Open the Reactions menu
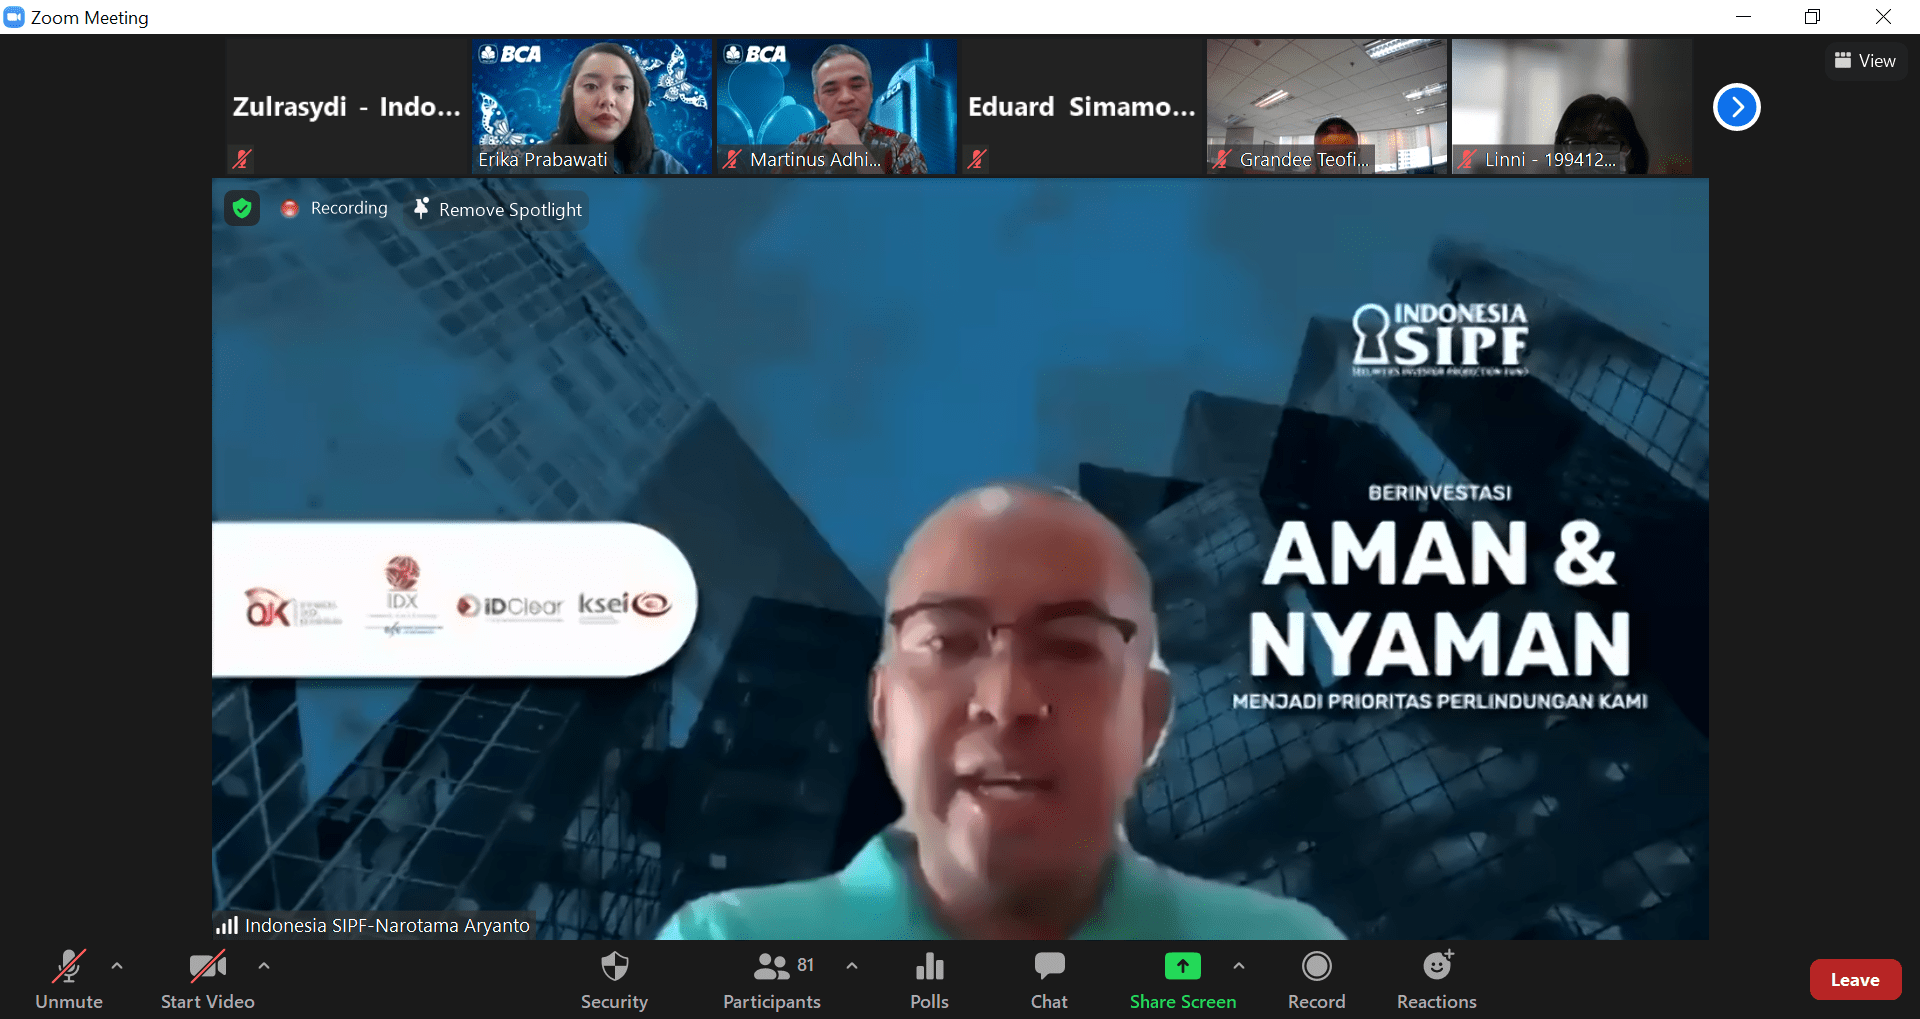This screenshot has width=1920, height=1019. 1436,979
